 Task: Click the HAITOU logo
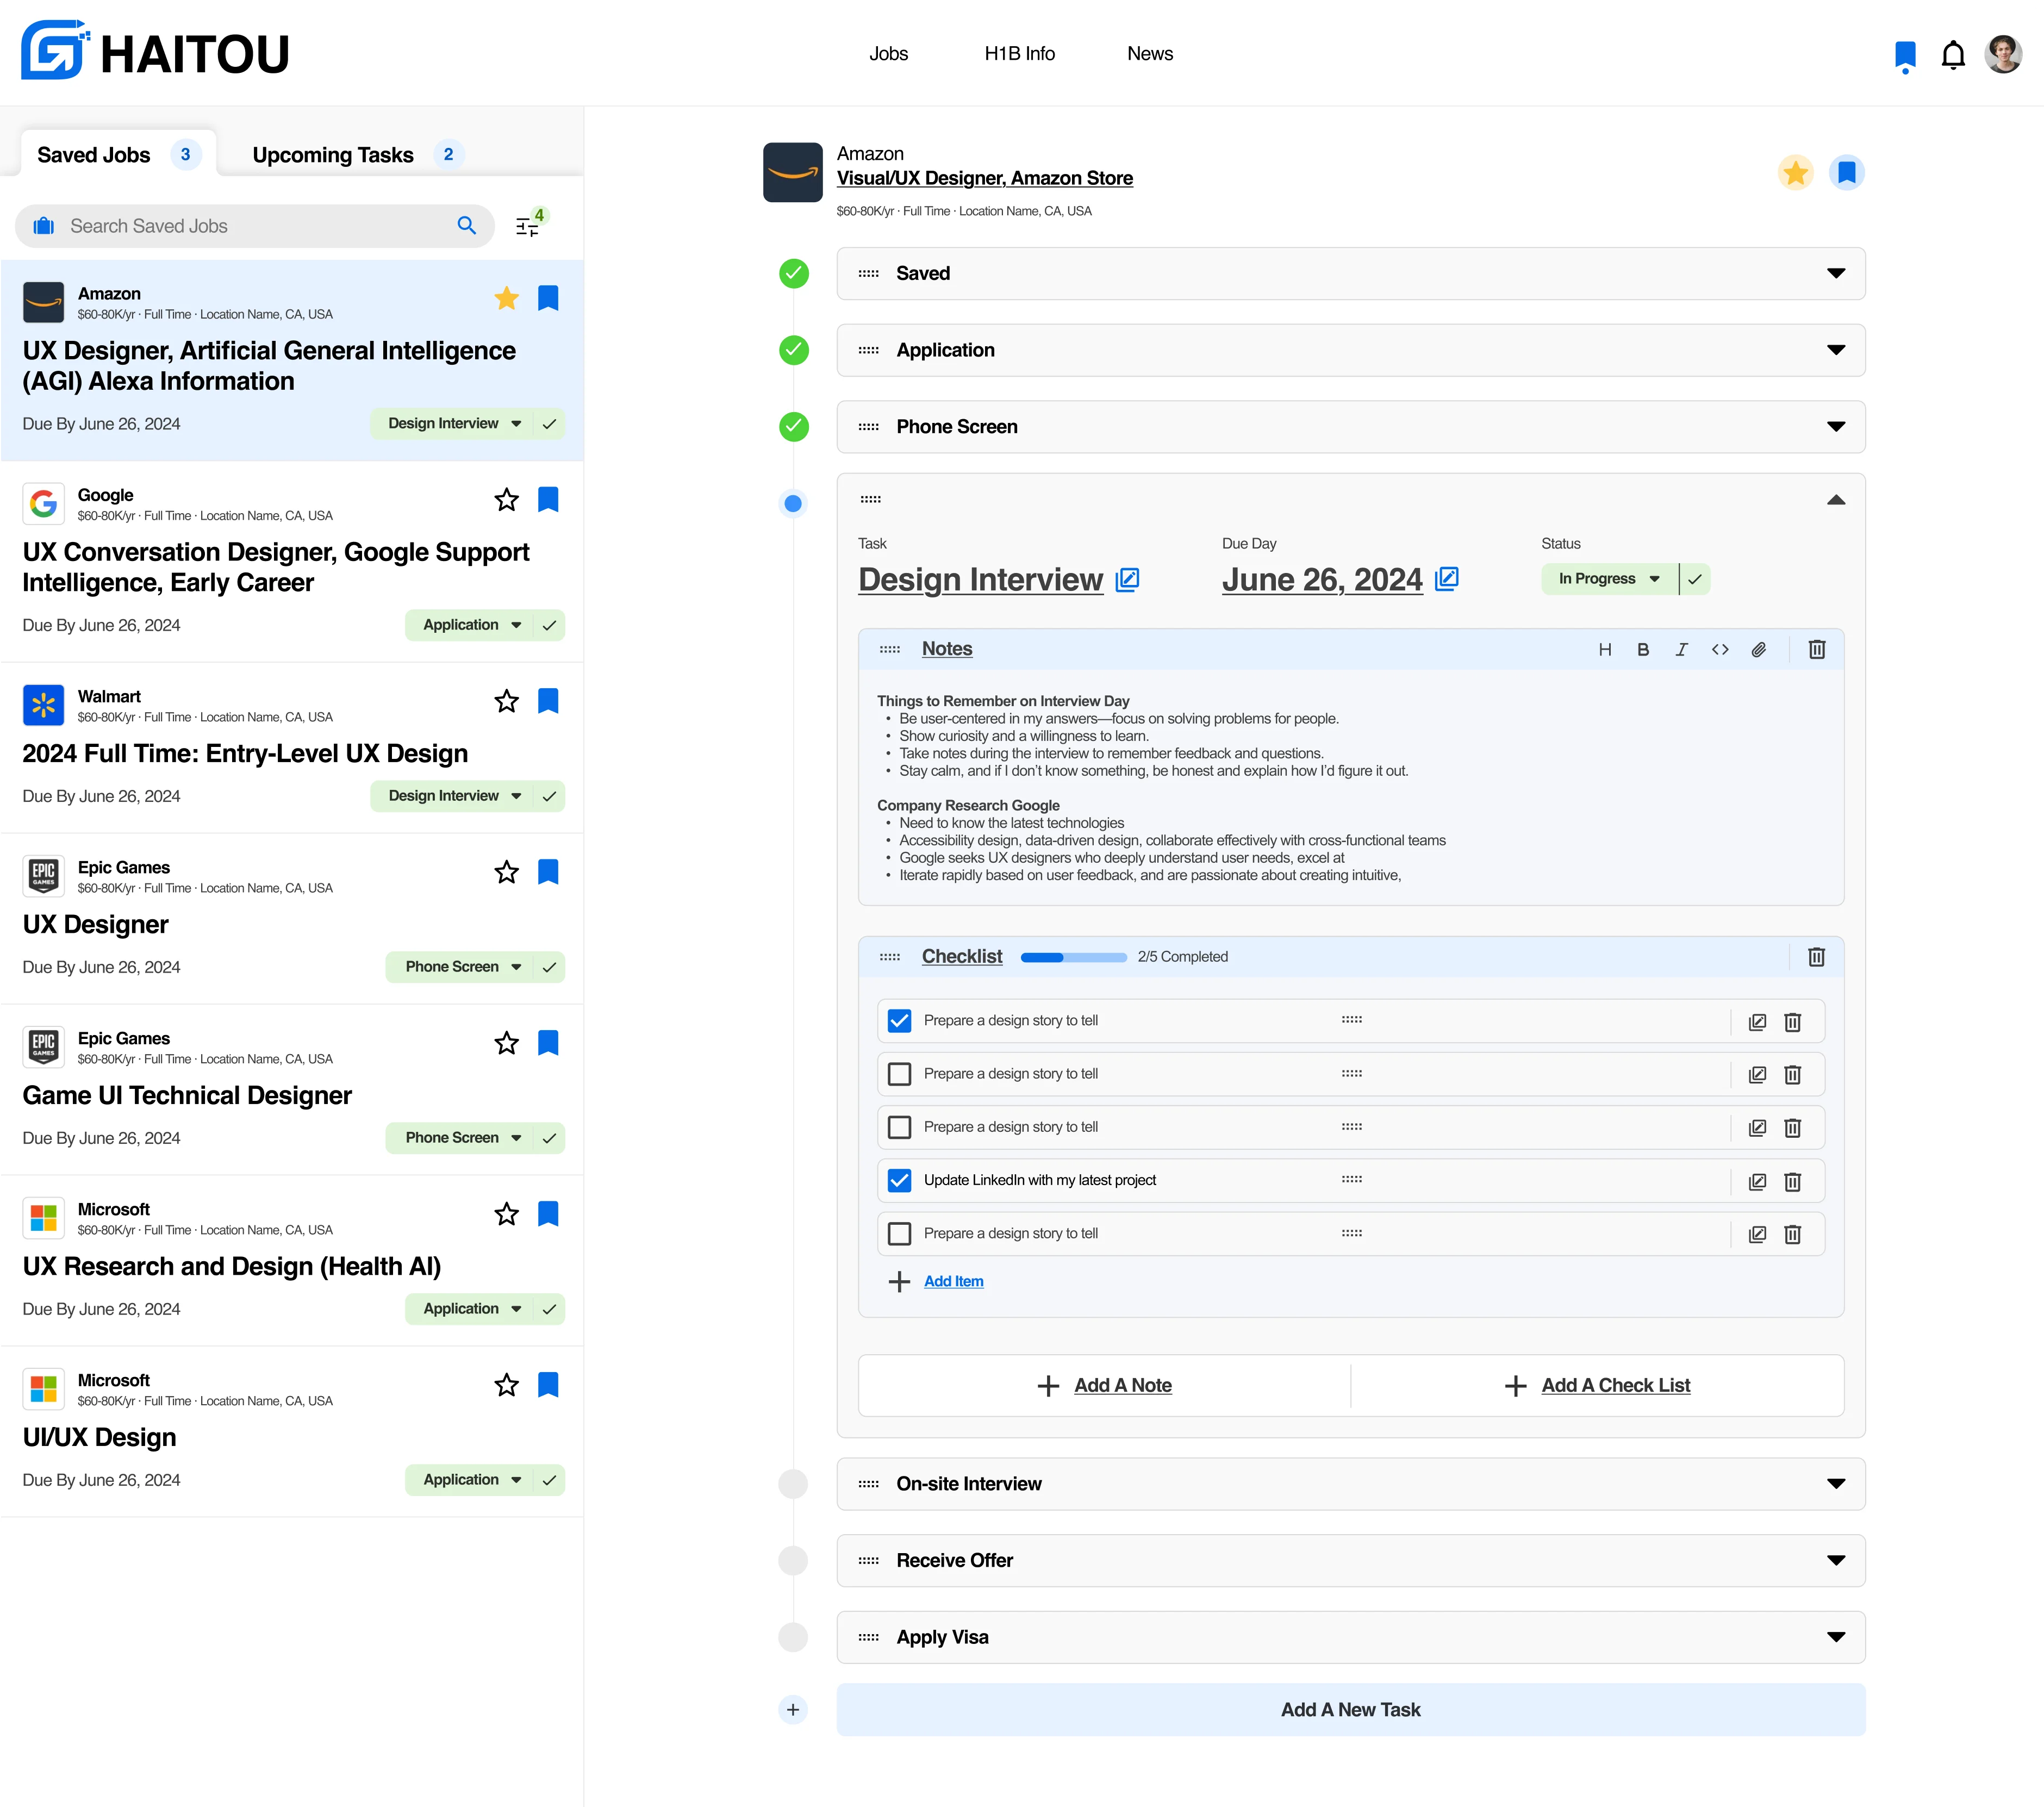point(155,51)
